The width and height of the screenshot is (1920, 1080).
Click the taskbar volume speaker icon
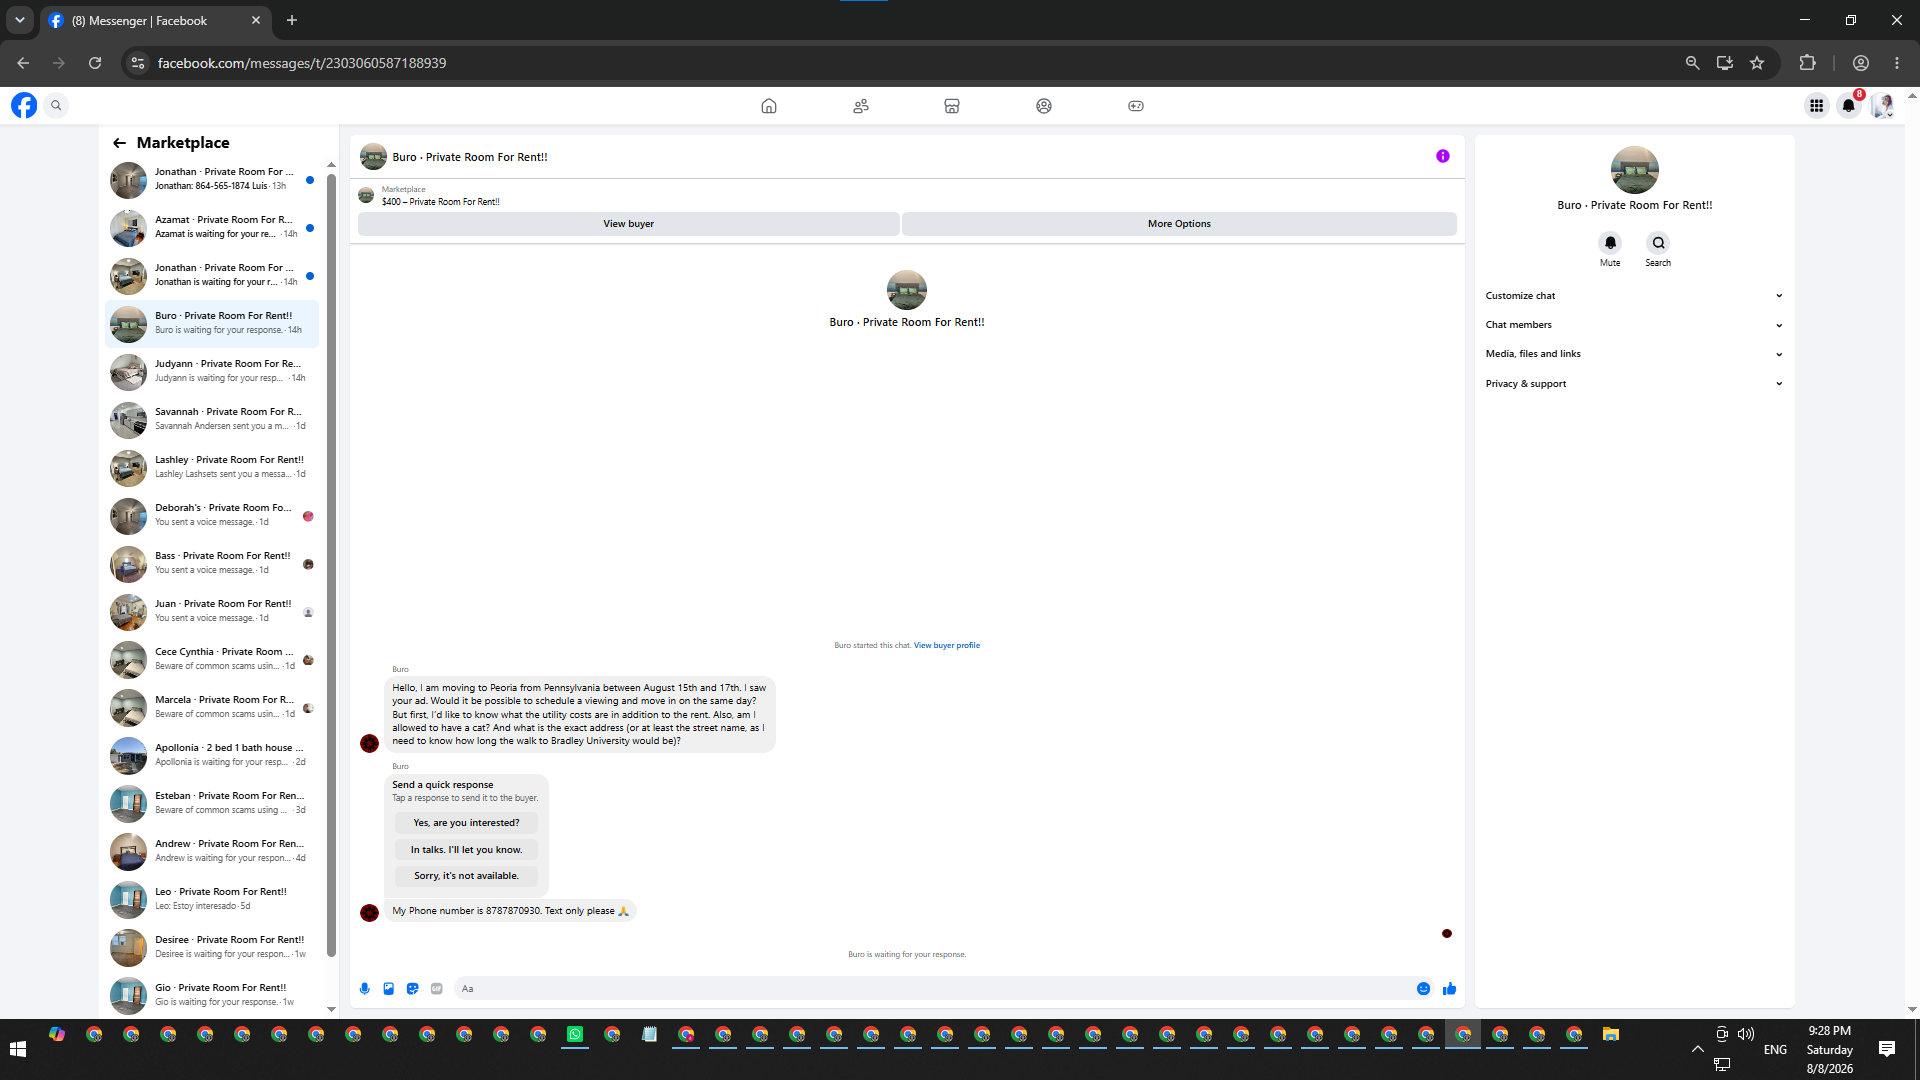tap(1746, 1034)
